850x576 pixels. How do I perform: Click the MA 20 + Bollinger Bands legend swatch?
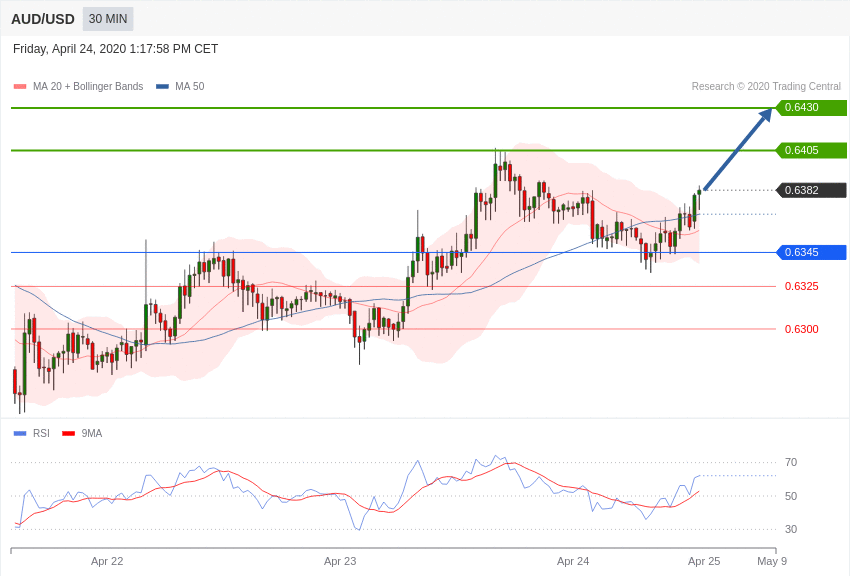20,87
